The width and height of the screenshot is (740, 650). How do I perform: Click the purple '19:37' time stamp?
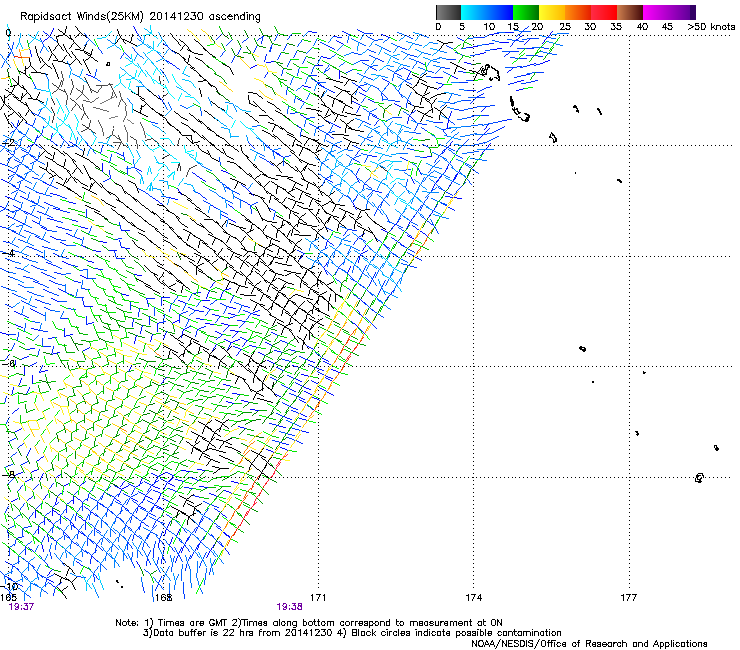[21, 607]
